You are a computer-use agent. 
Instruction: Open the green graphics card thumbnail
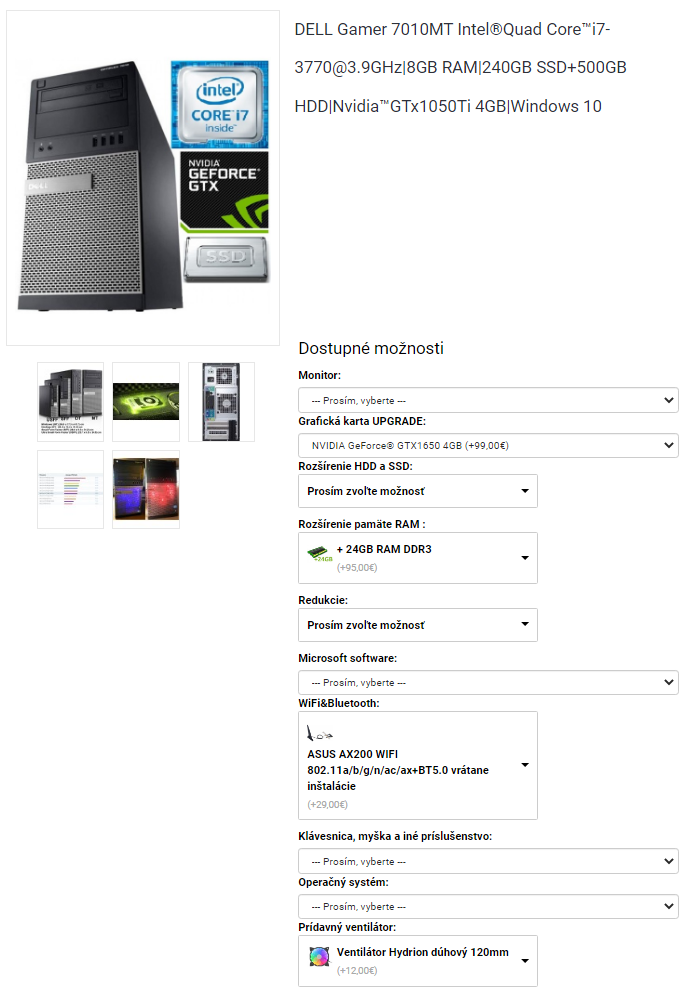click(x=146, y=402)
